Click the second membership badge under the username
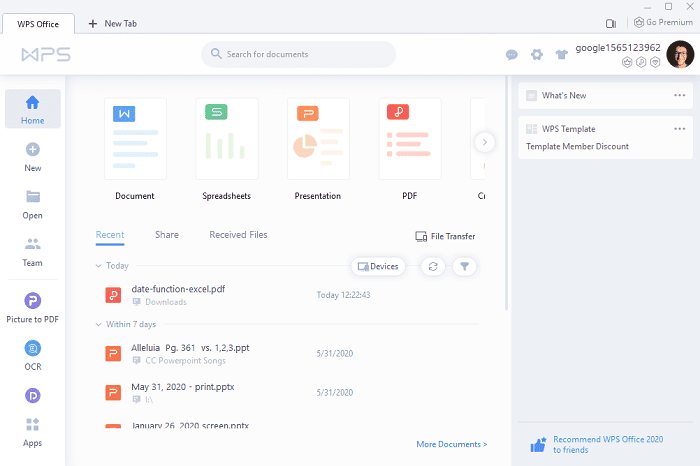700x466 pixels. click(x=641, y=62)
